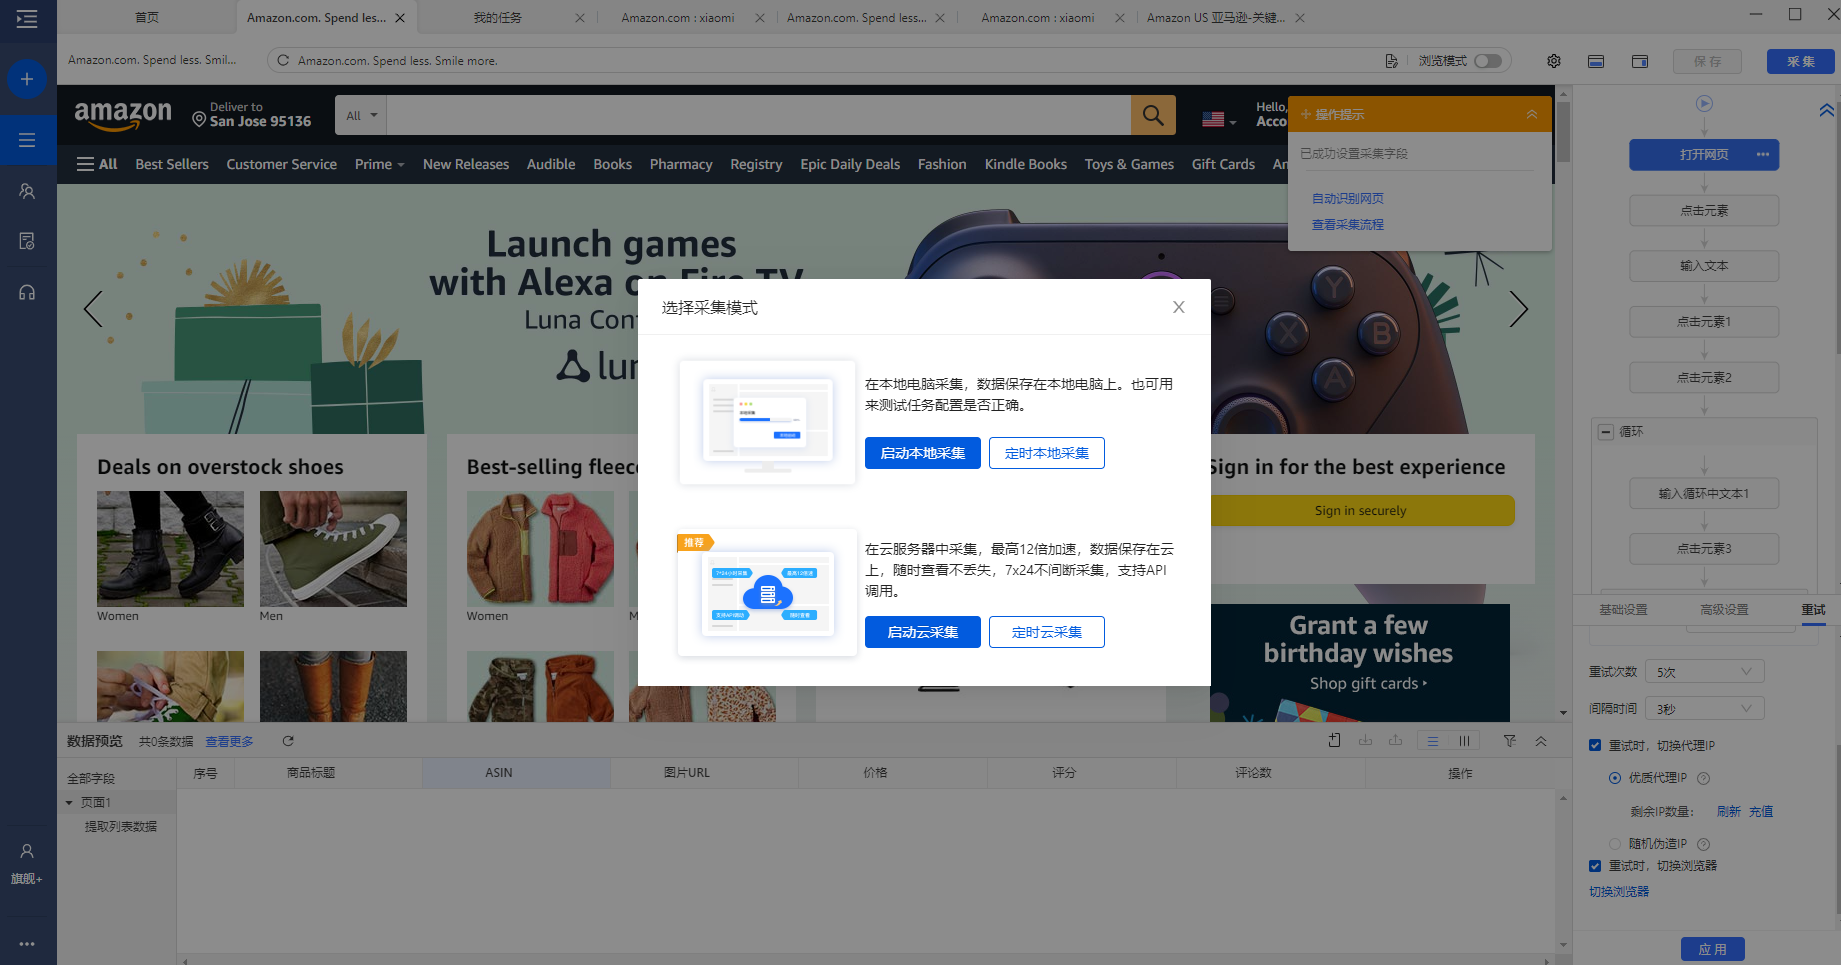
Task: Click the blue plus new-task sidebar icon
Action: tap(27, 79)
